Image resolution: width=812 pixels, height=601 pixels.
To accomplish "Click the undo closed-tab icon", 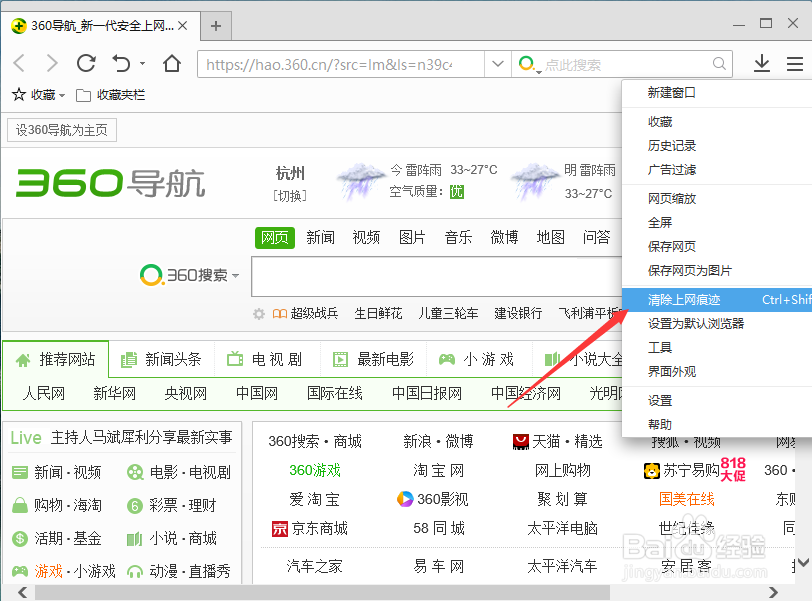I will [x=121, y=64].
